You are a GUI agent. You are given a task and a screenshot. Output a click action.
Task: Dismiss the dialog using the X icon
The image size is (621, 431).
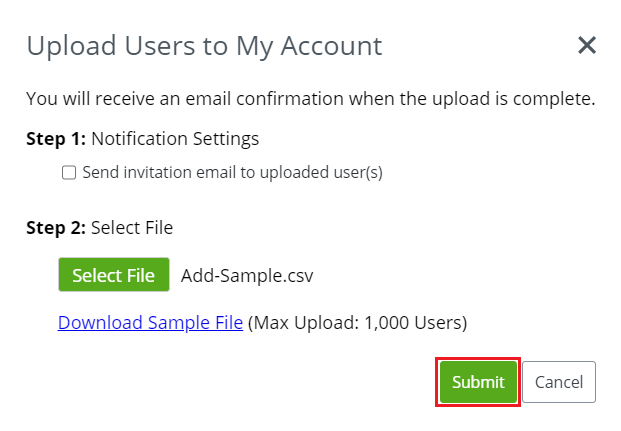pos(587,45)
